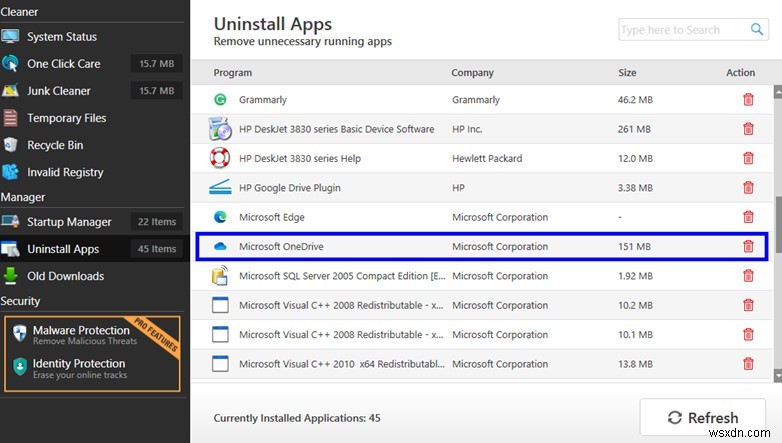This screenshot has width=782, height=443.
Task: Click the Hewlett Packard company cell
Action: (487, 158)
